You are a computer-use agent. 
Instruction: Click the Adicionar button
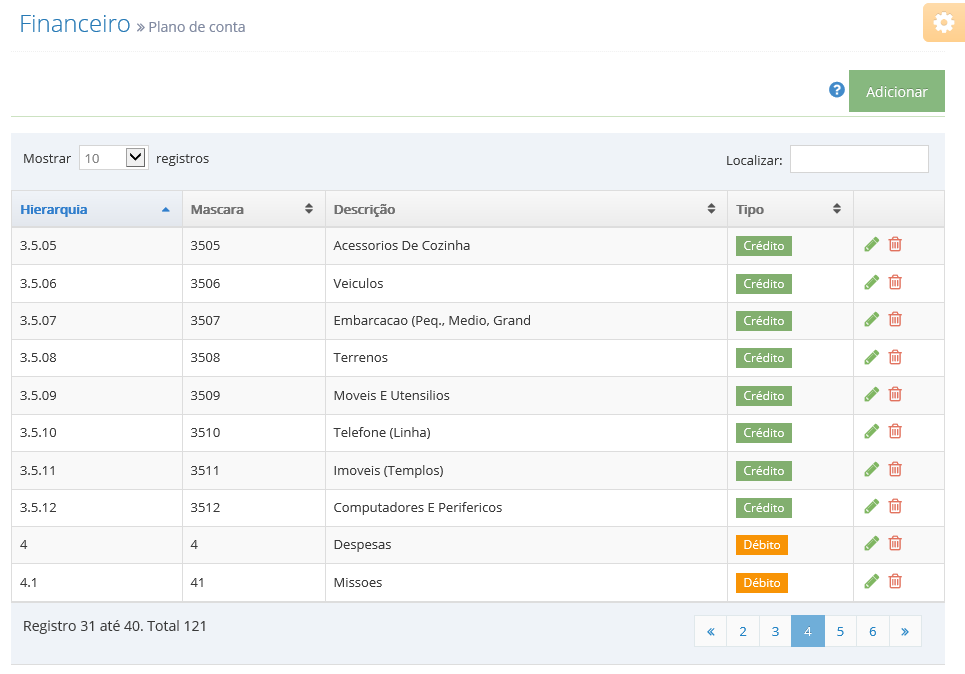897,91
